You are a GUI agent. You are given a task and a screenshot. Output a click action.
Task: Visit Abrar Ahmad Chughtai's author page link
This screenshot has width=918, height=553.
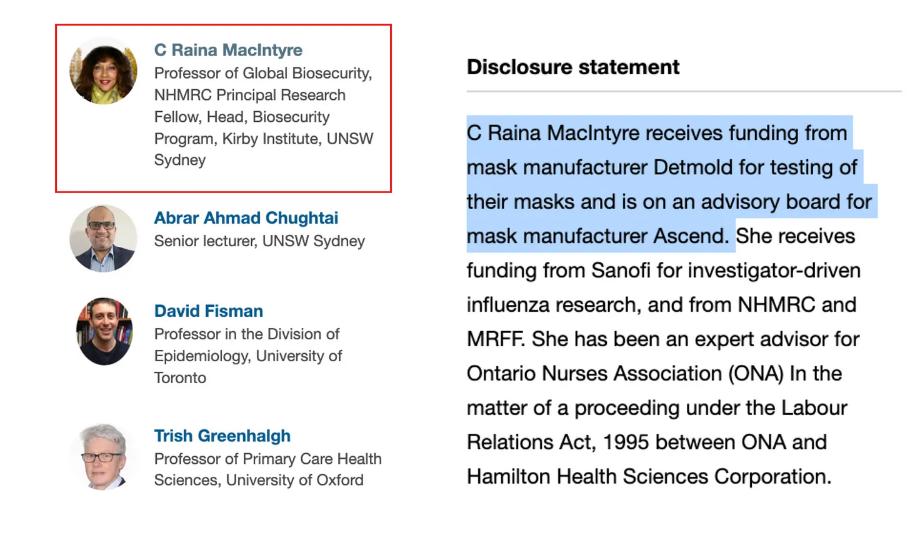[246, 218]
